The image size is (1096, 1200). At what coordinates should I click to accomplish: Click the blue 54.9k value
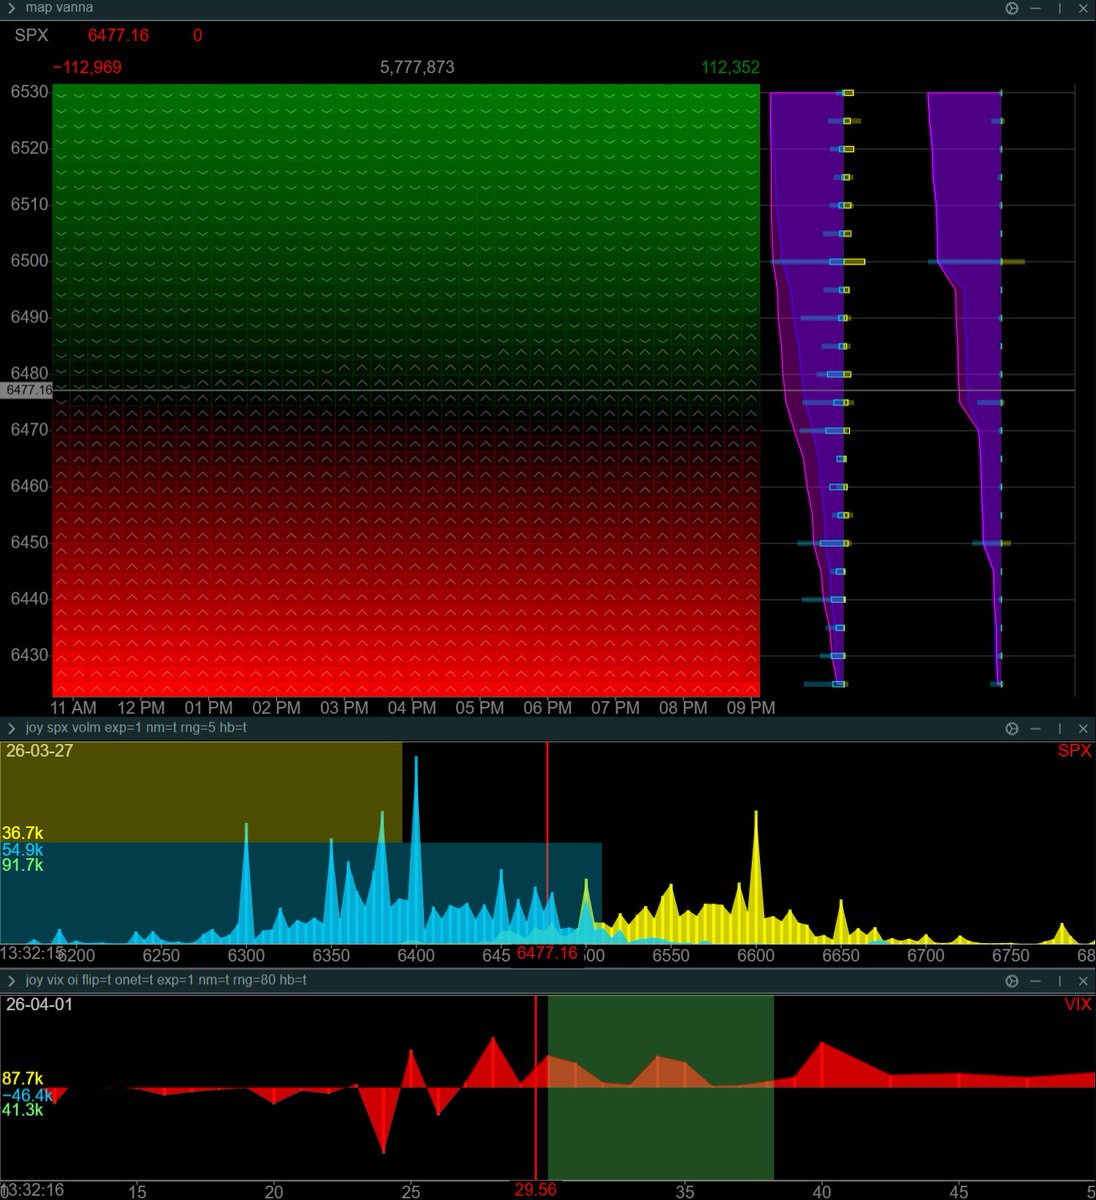[x=22, y=849]
